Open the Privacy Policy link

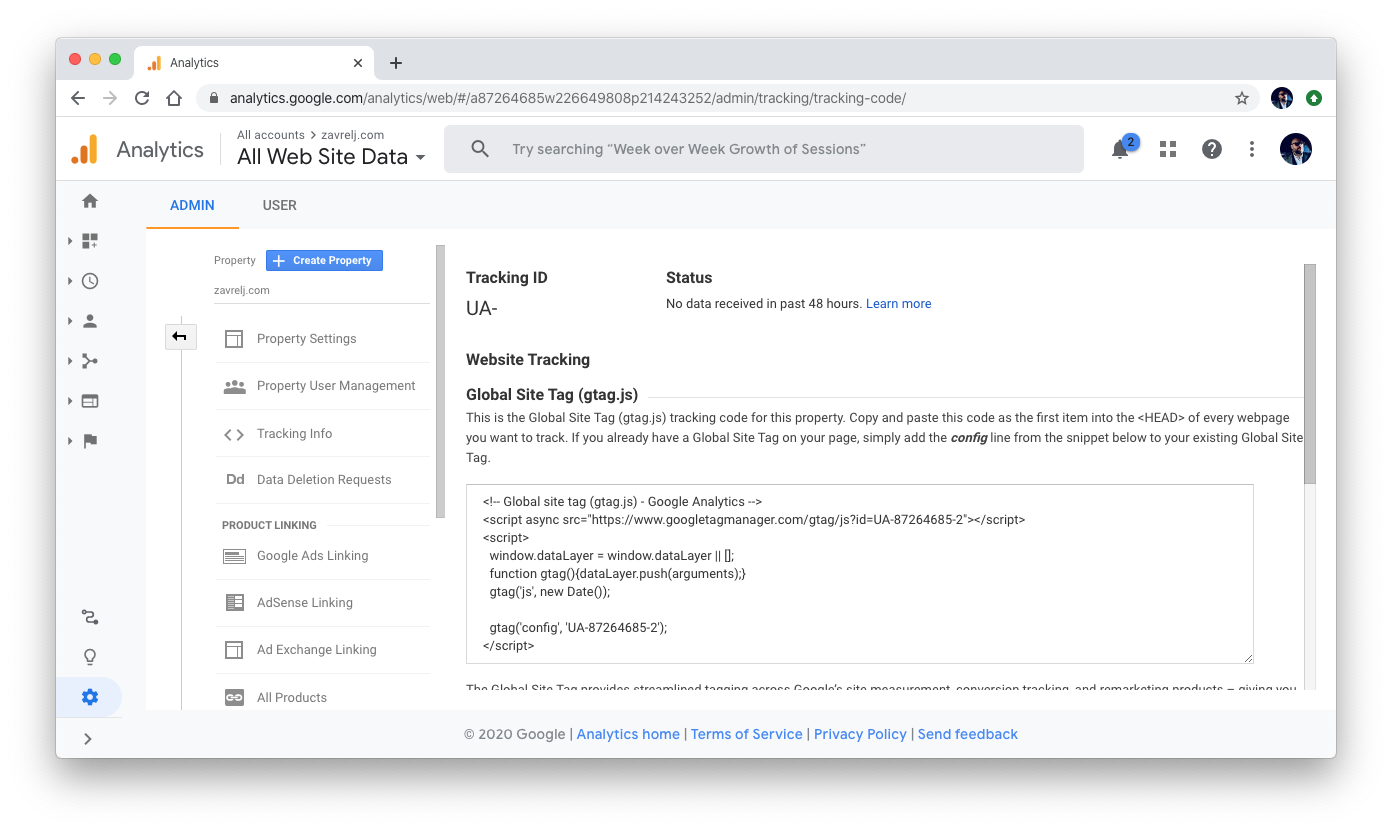click(x=860, y=734)
